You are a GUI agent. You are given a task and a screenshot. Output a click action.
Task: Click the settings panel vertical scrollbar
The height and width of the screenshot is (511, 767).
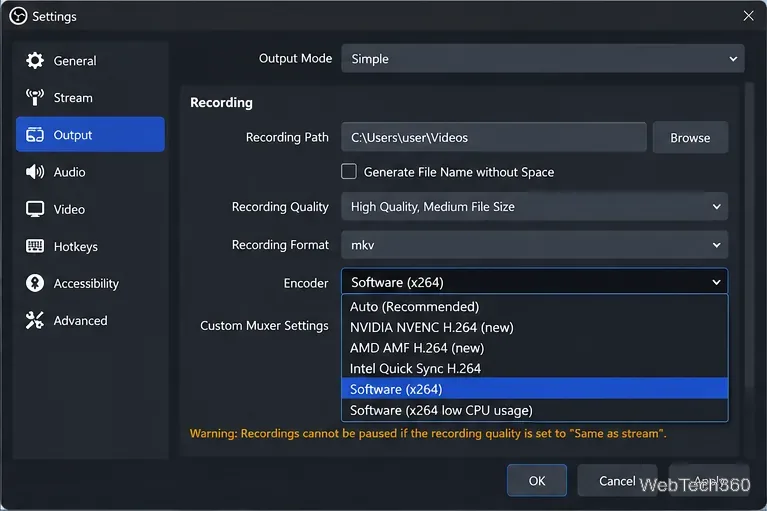click(x=749, y=235)
